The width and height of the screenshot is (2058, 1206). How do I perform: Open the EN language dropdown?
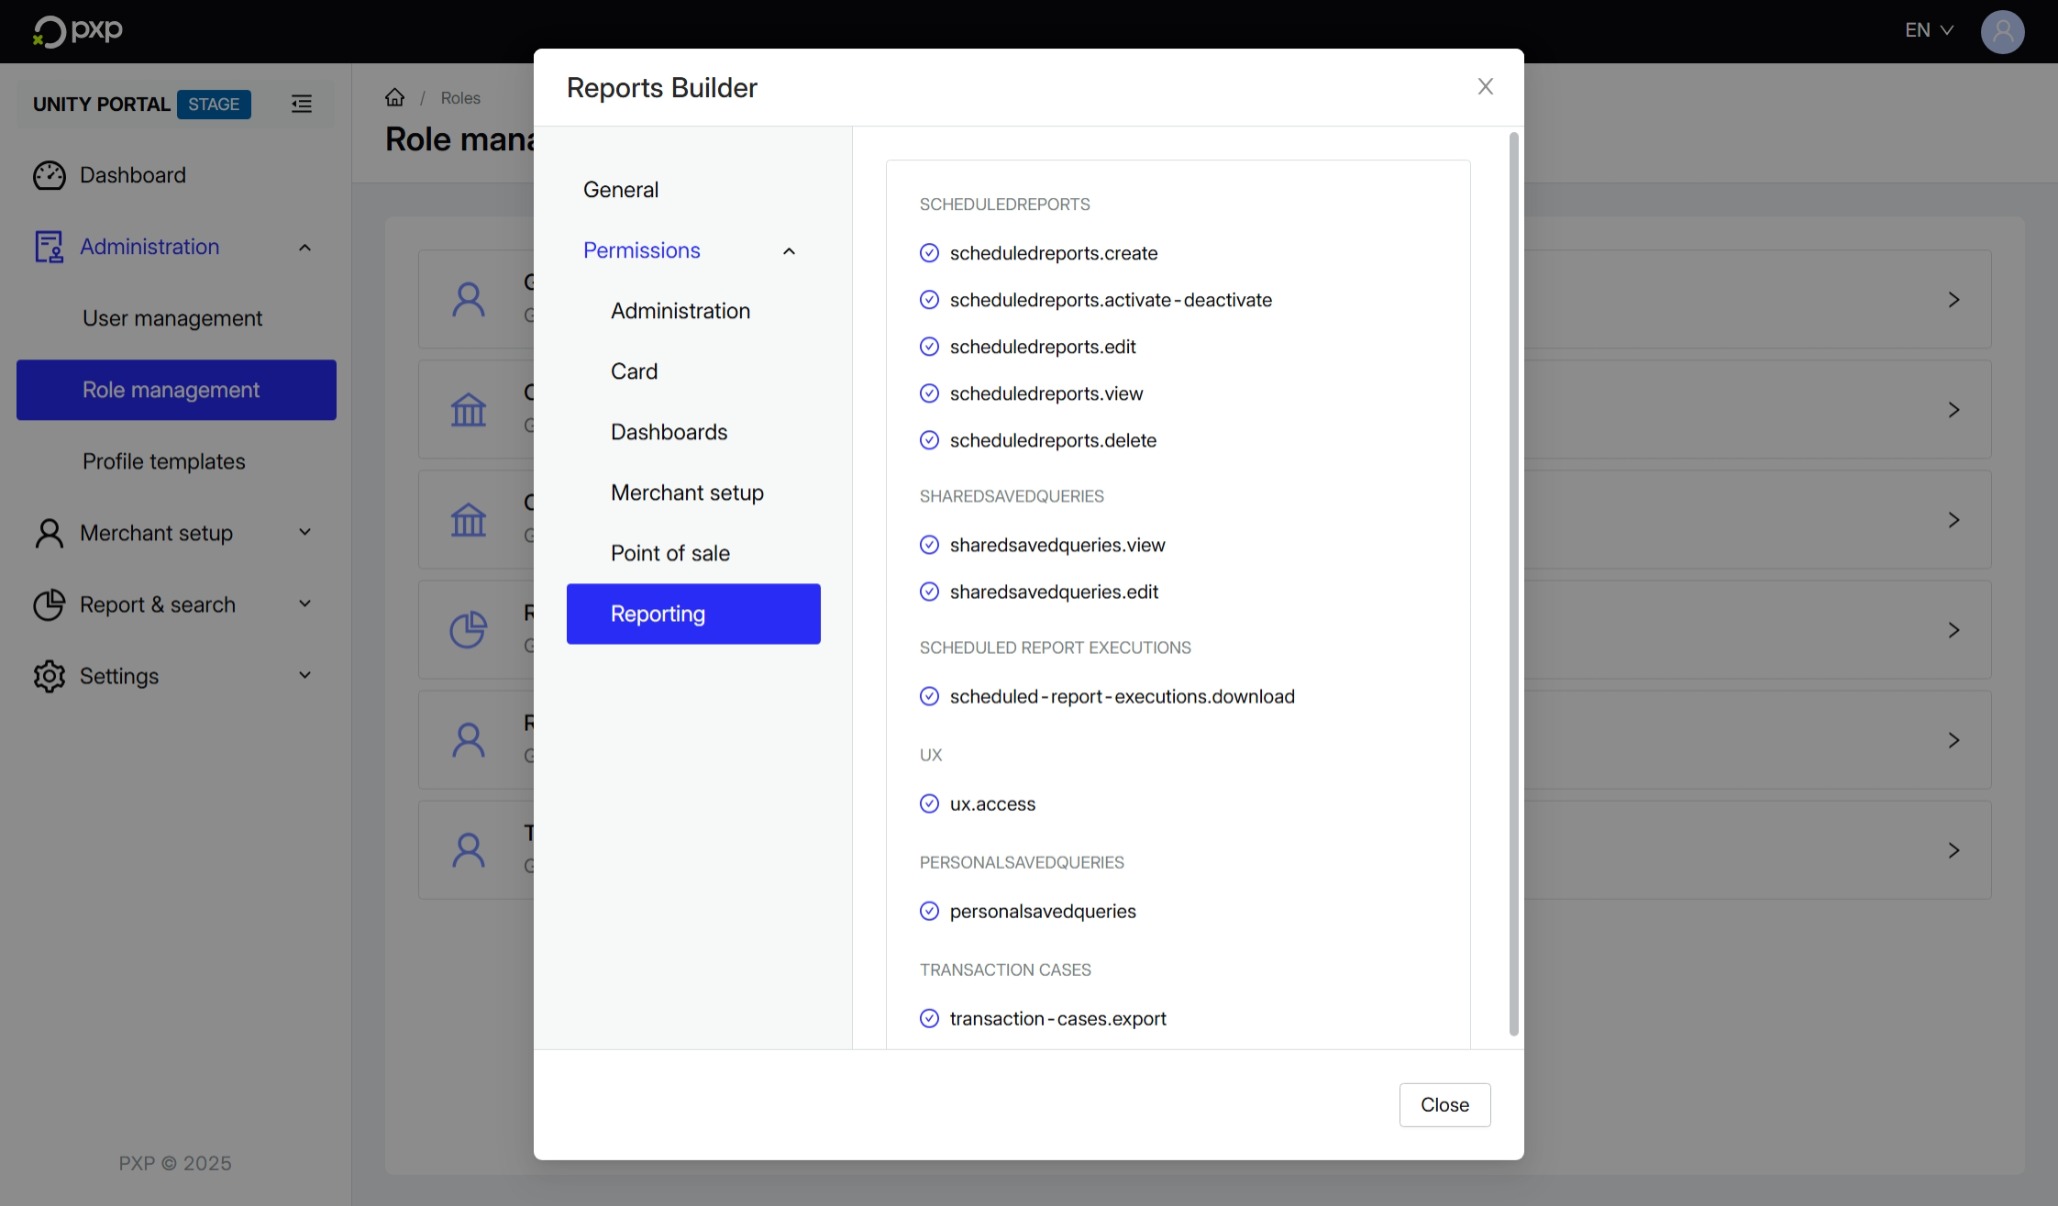(1928, 31)
